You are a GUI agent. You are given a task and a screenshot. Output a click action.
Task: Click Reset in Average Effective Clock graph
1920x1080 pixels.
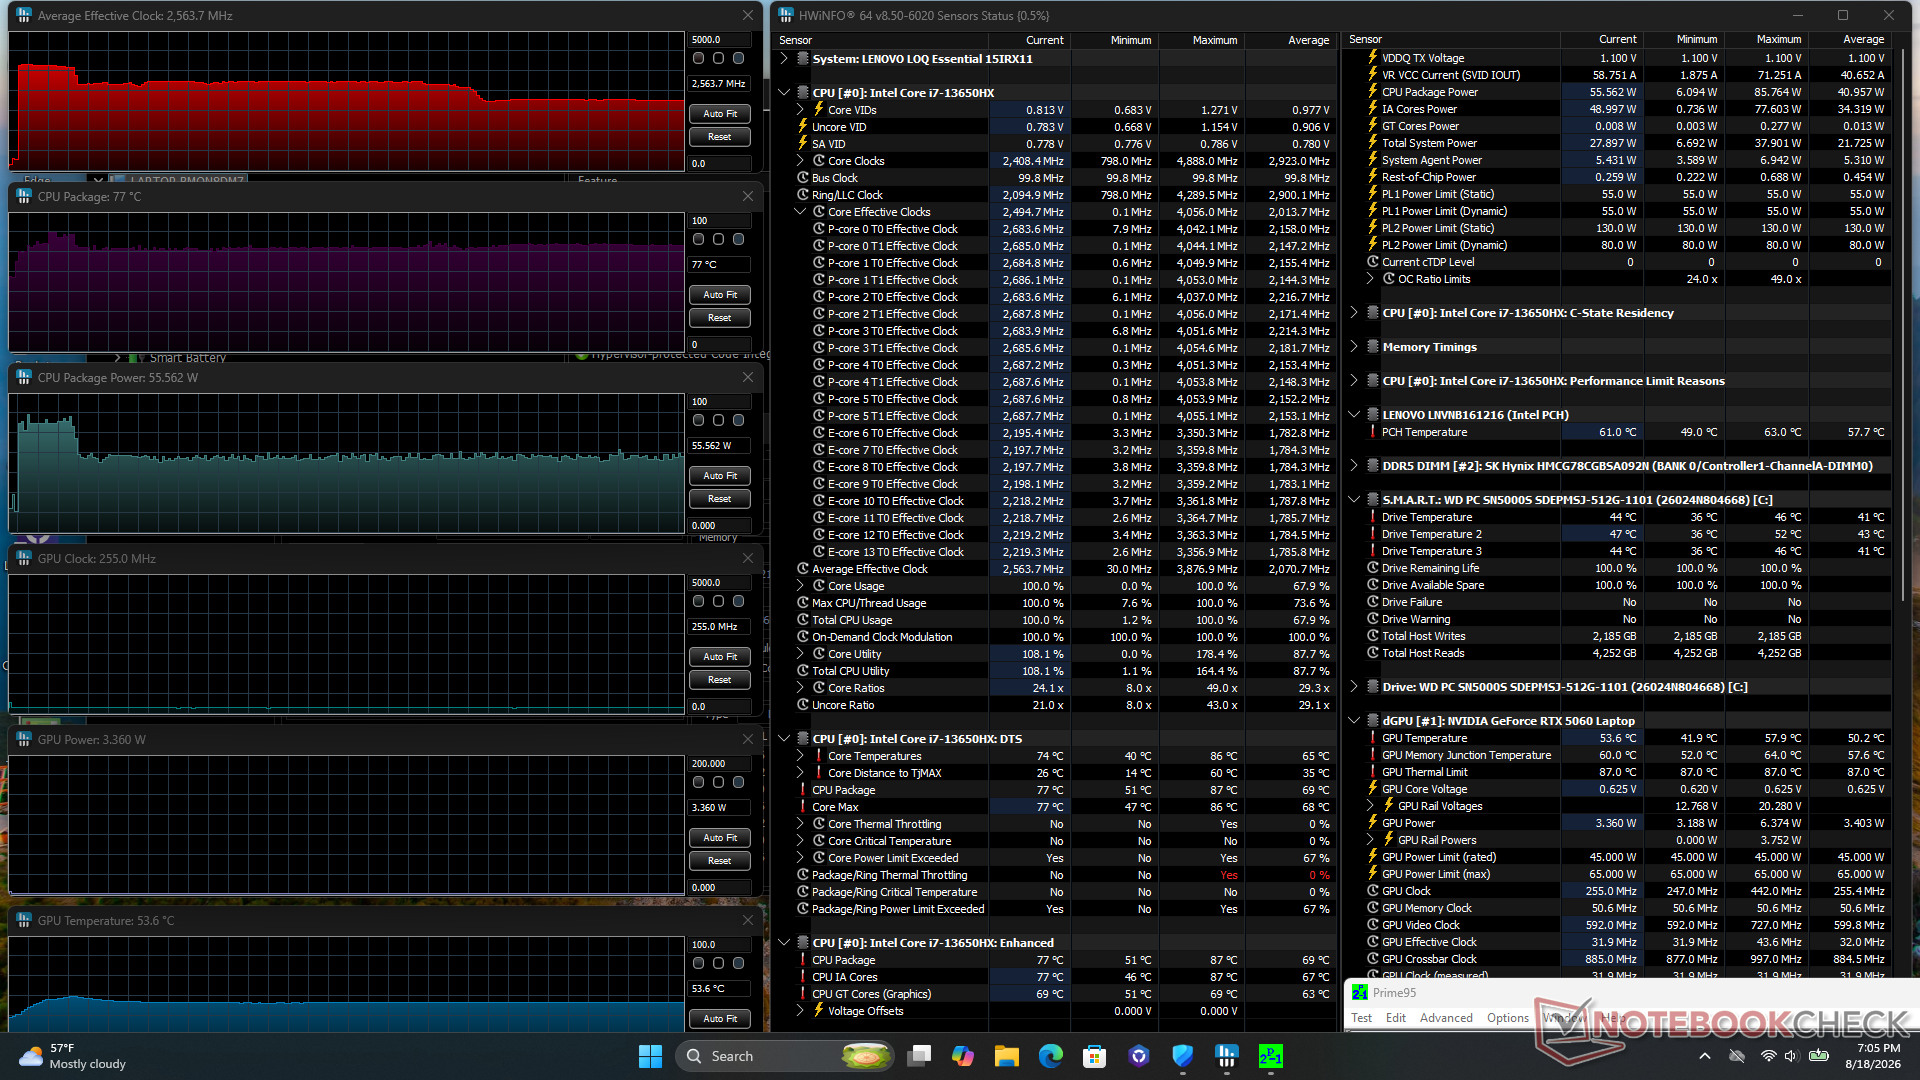(720, 137)
